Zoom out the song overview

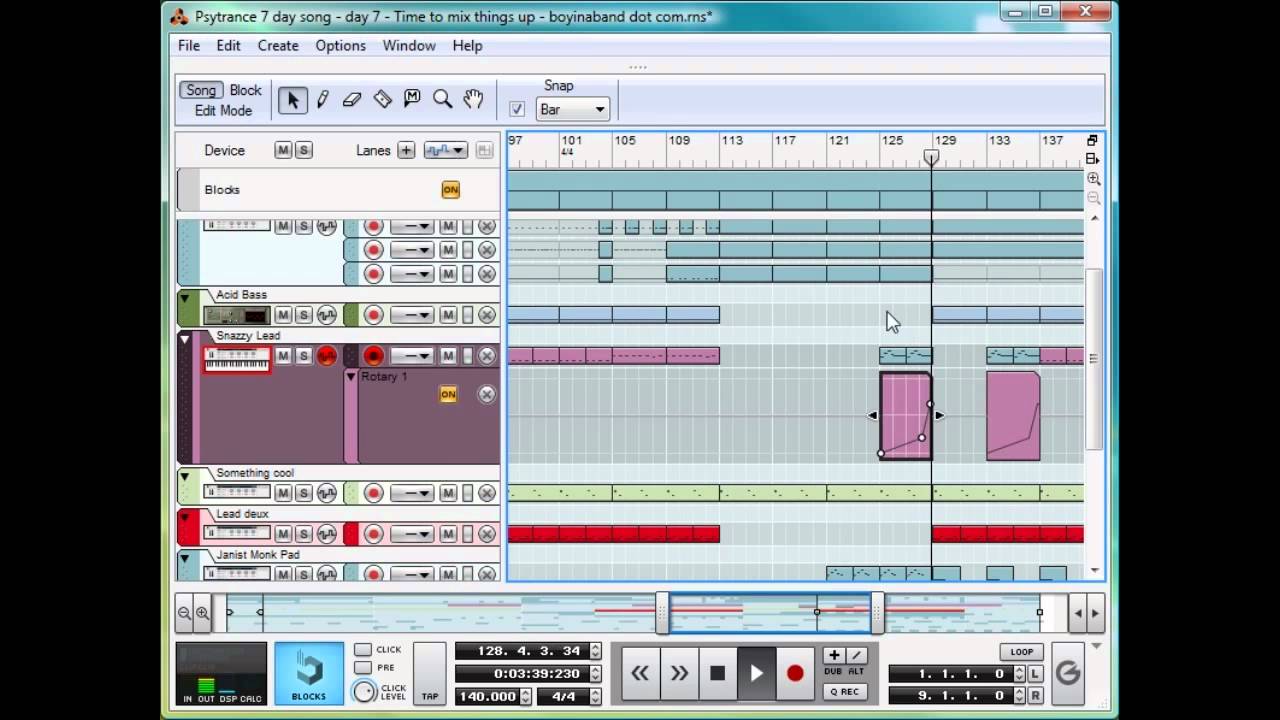point(184,613)
